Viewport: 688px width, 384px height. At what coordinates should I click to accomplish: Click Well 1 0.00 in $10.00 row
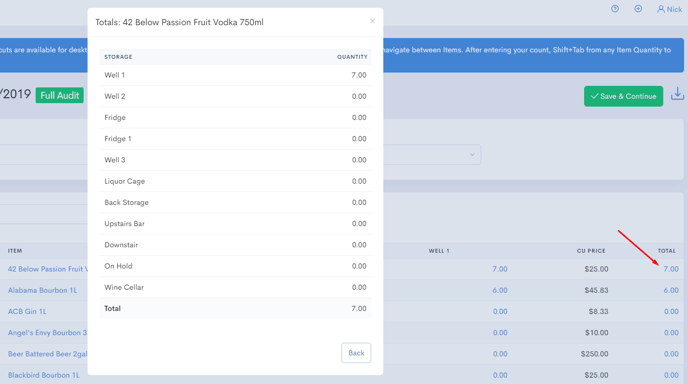[500, 333]
